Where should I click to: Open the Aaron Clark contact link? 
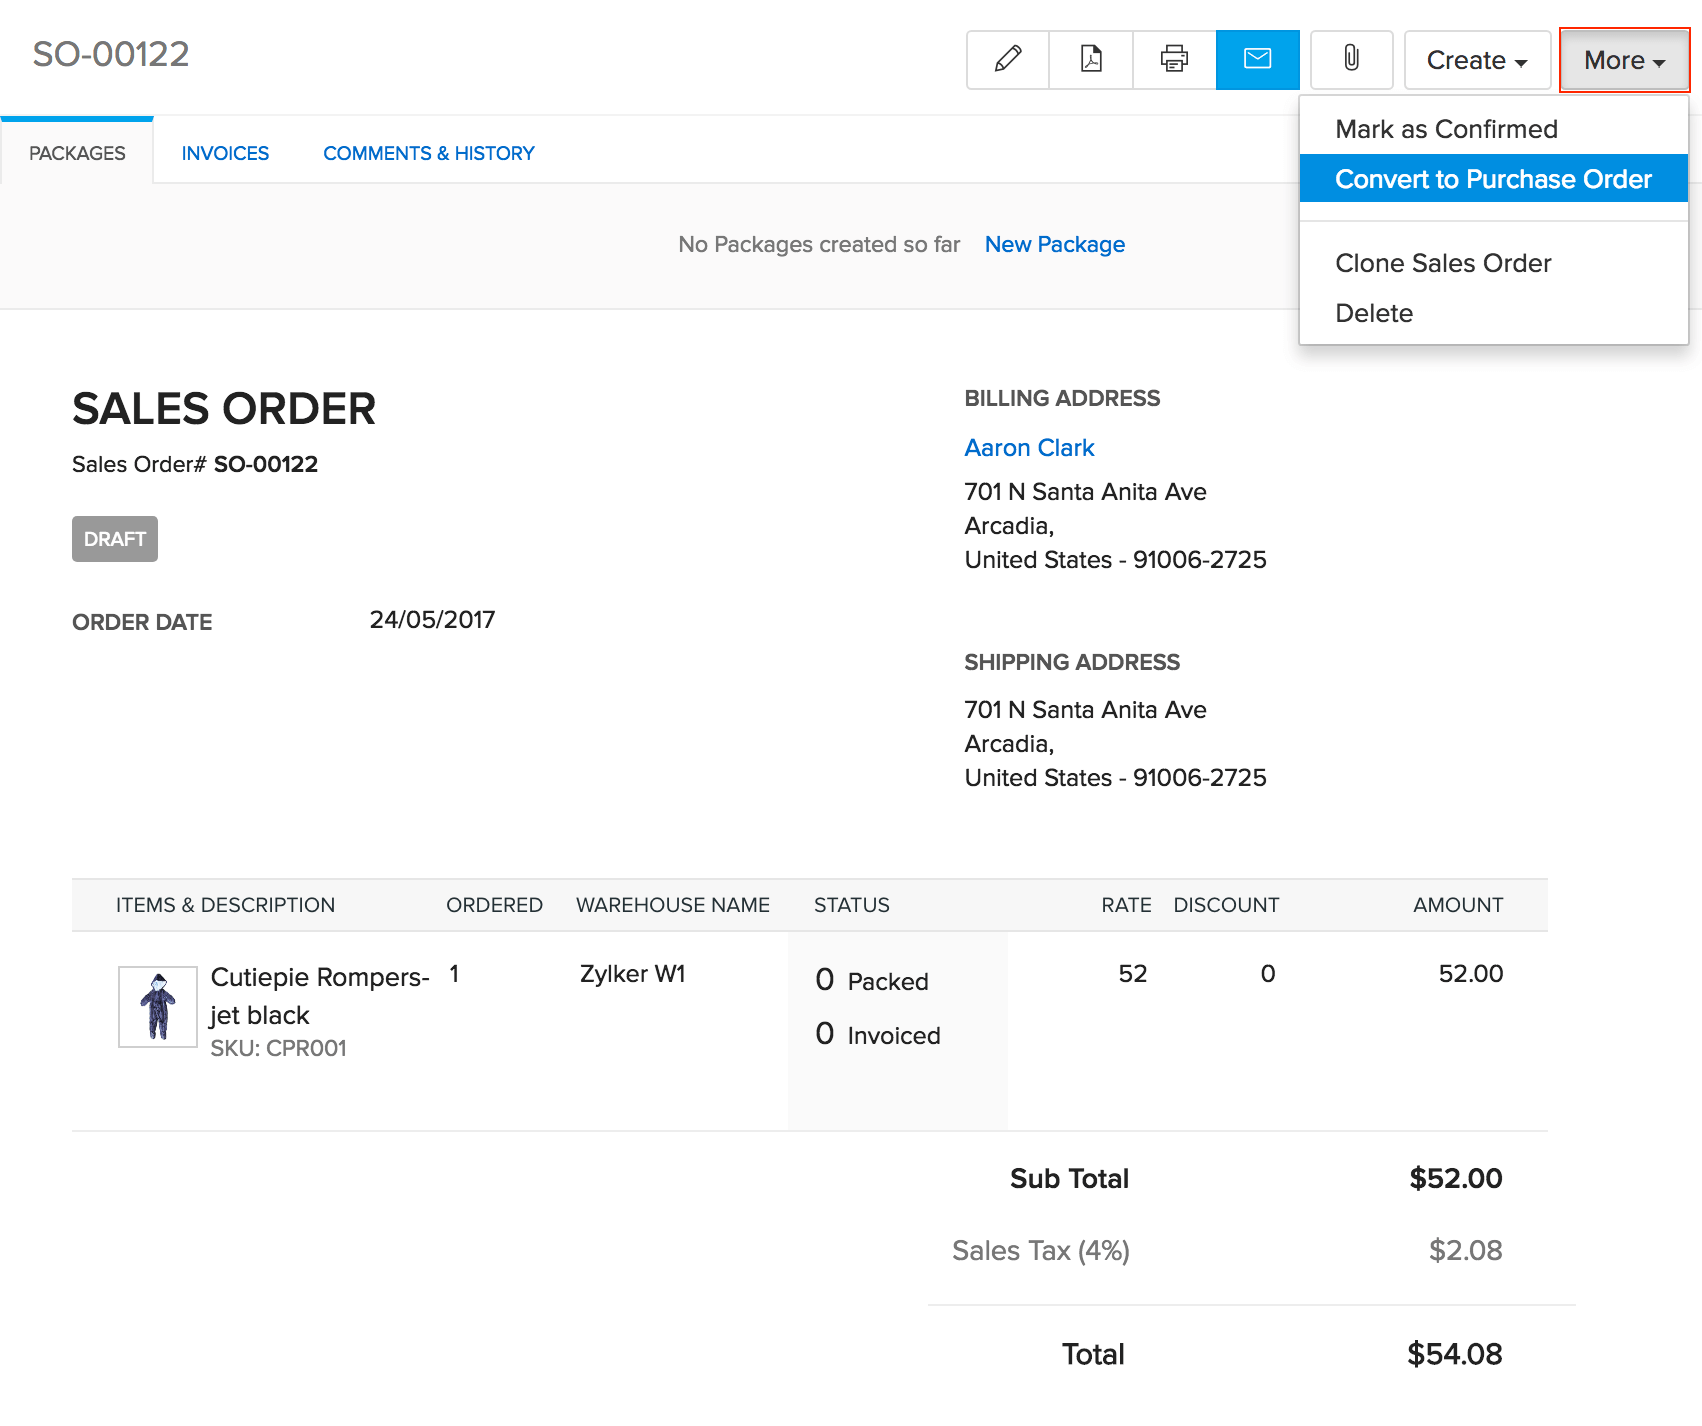[x=1029, y=447]
